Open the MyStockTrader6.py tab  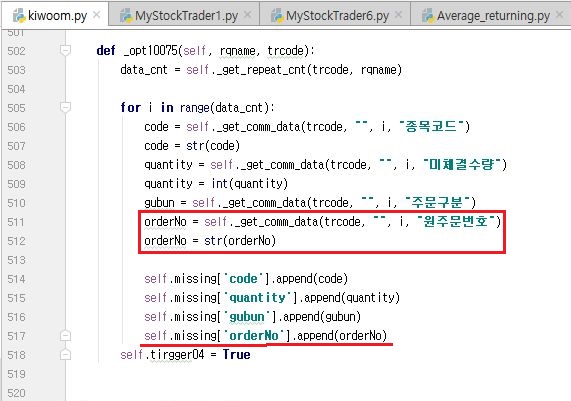click(336, 16)
